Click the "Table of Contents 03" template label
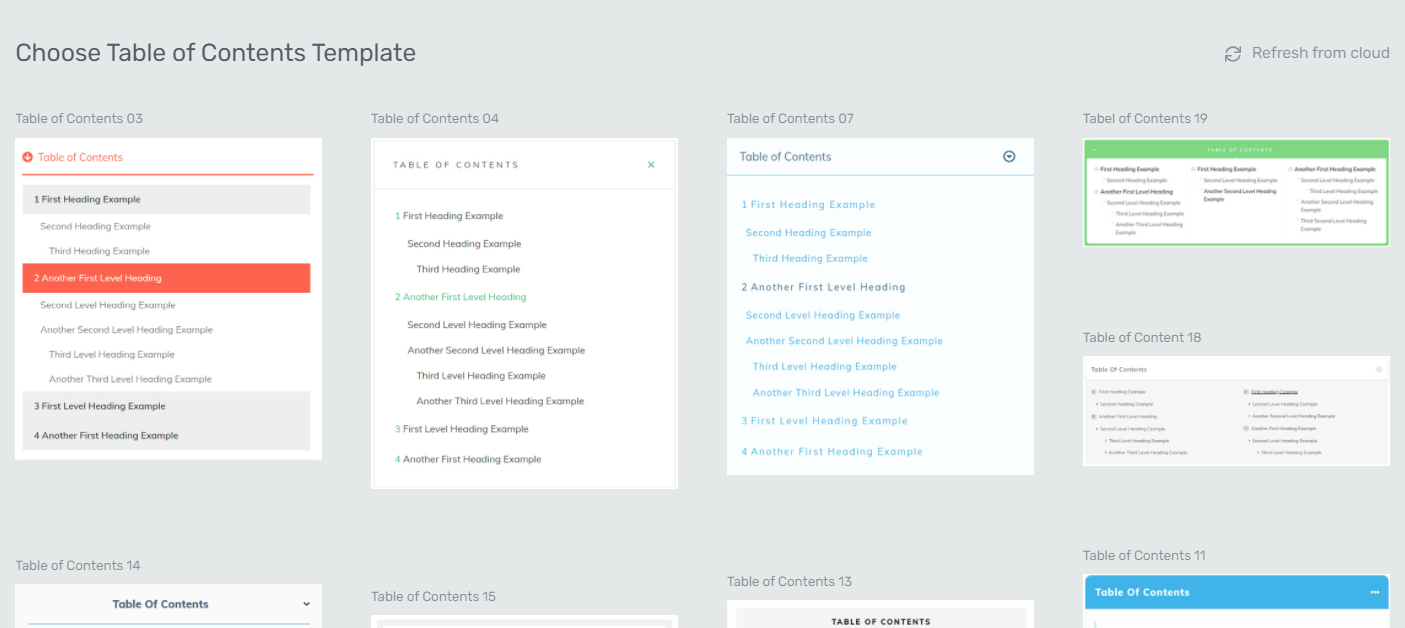 point(79,119)
